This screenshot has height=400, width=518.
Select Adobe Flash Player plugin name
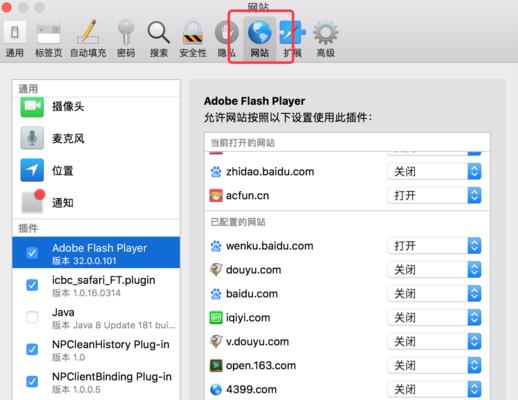100,248
